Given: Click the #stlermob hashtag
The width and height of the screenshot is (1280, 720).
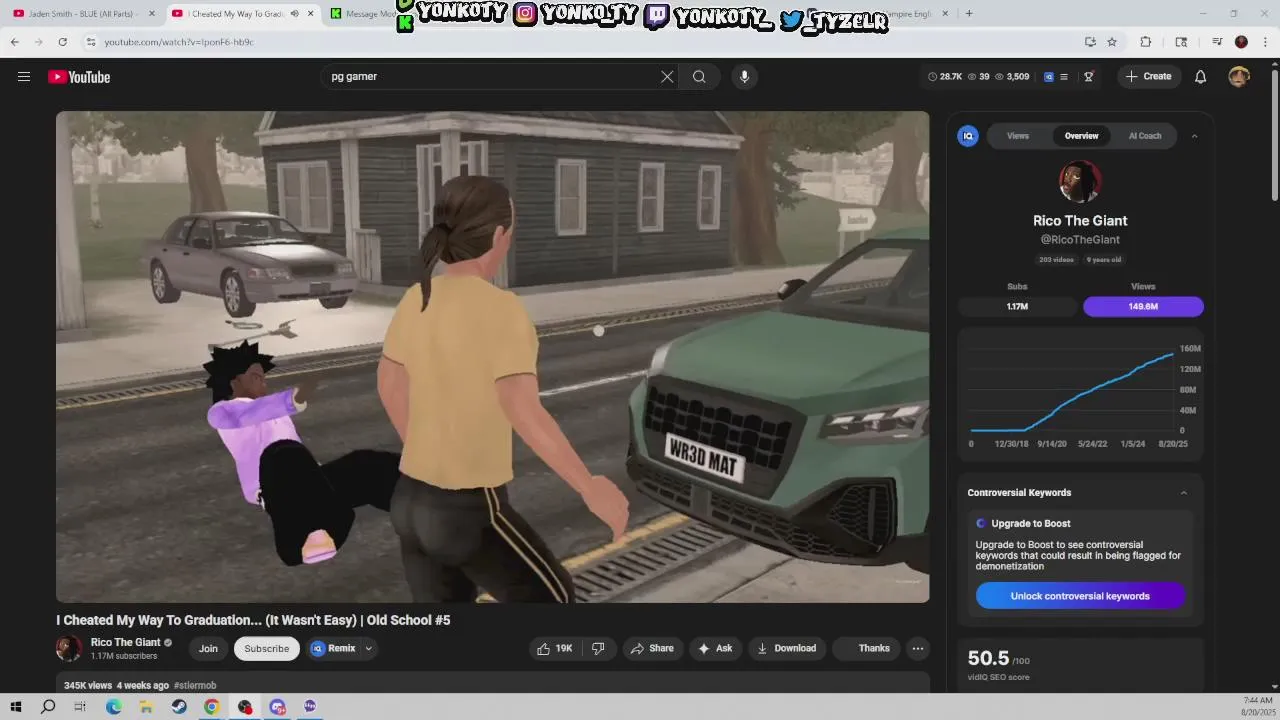Looking at the screenshot, I should click(195, 685).
